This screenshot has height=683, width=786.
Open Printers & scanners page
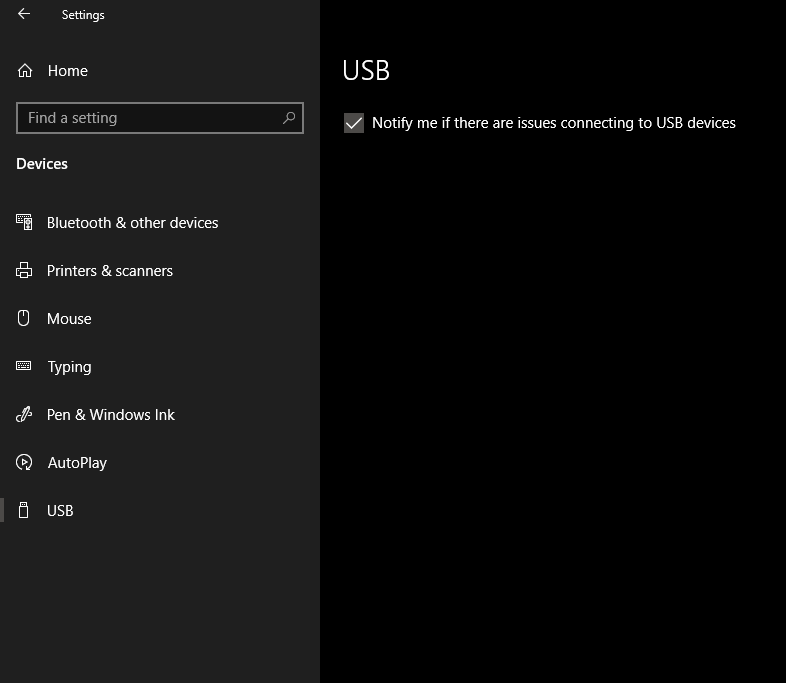pyautogui.click(x=110, y=271)
